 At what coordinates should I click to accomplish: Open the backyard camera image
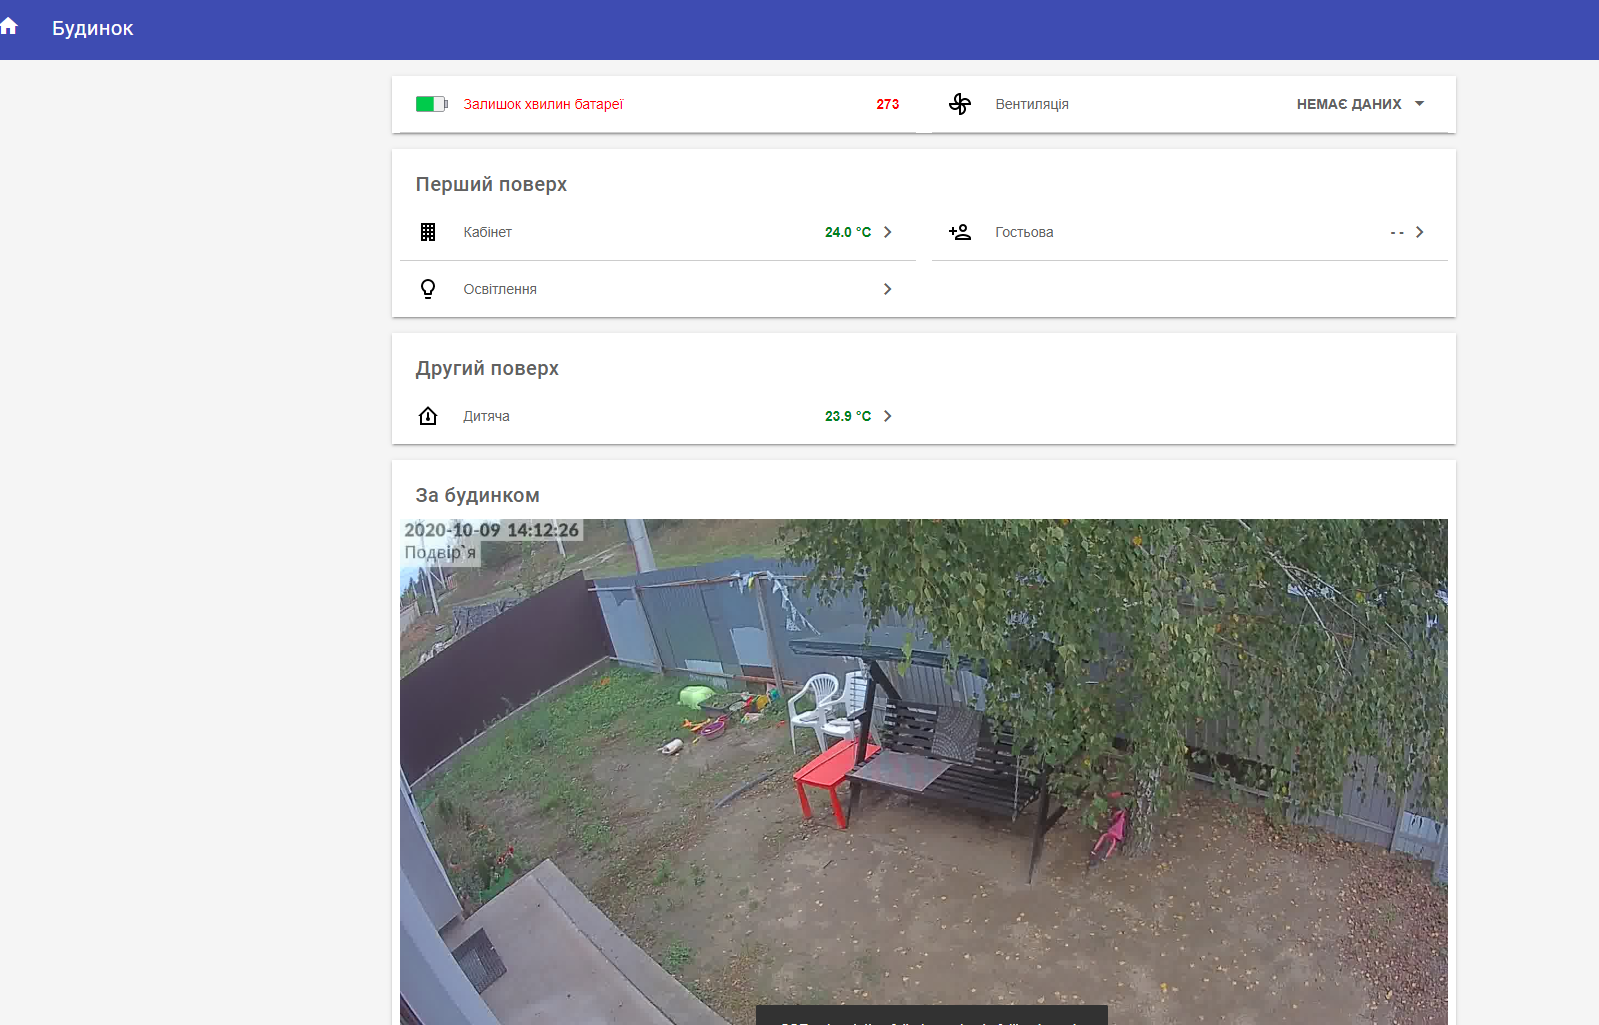pos(924,772)
